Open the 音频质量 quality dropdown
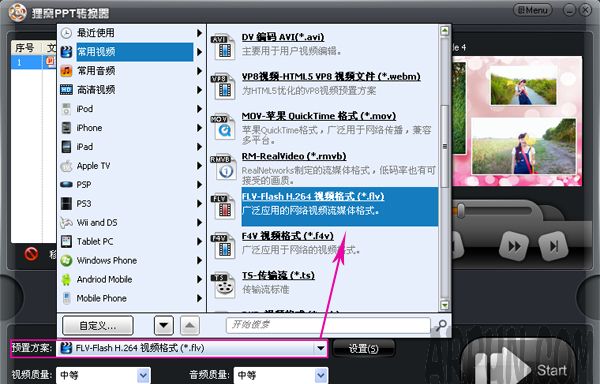 pos(321,376)
